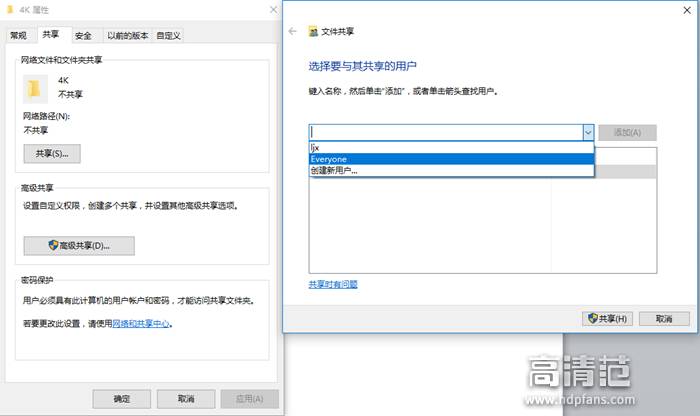The height and width of the screenshot is (416, 700).
Task: Click 取消 in the 4K properties window
Action: 186,399
